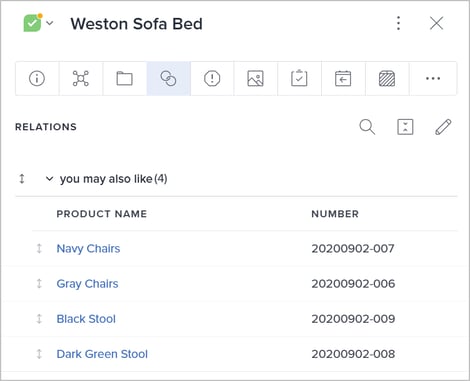
Task: Collapse the 'you may also like' group
Action: (49, 179)
